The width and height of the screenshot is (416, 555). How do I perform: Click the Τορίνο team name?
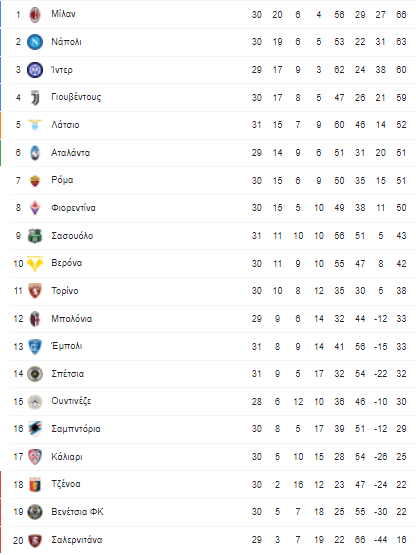[x=65, y=291]
